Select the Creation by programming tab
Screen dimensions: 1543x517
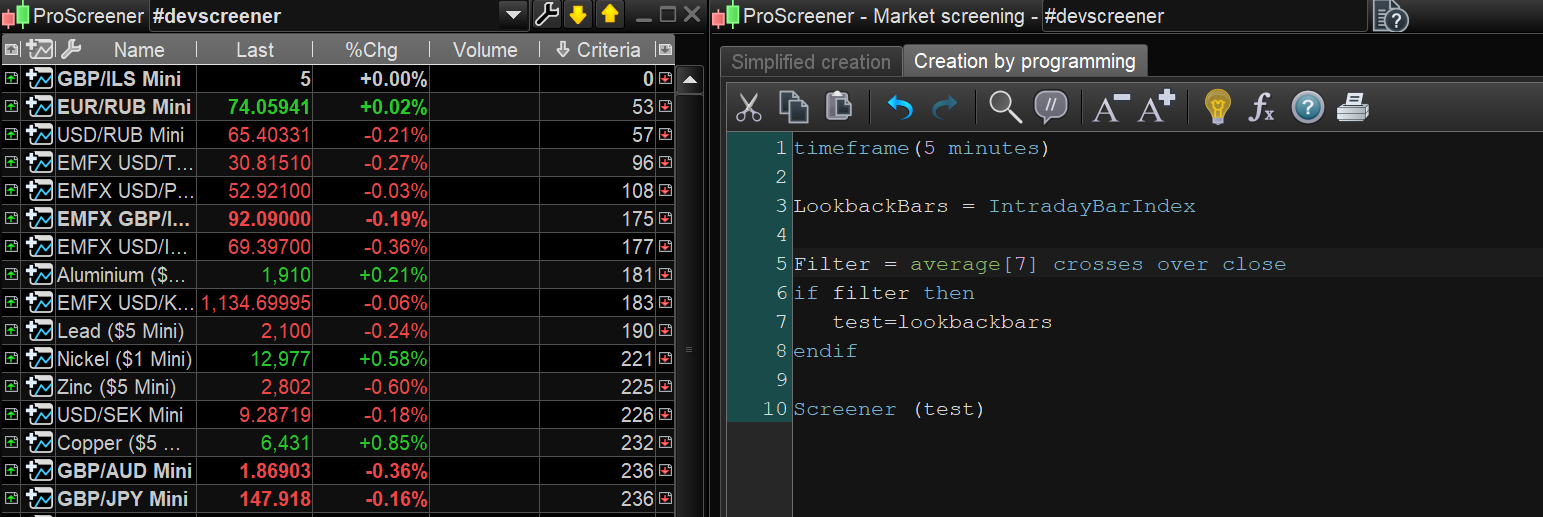(x=1024, y=62)
